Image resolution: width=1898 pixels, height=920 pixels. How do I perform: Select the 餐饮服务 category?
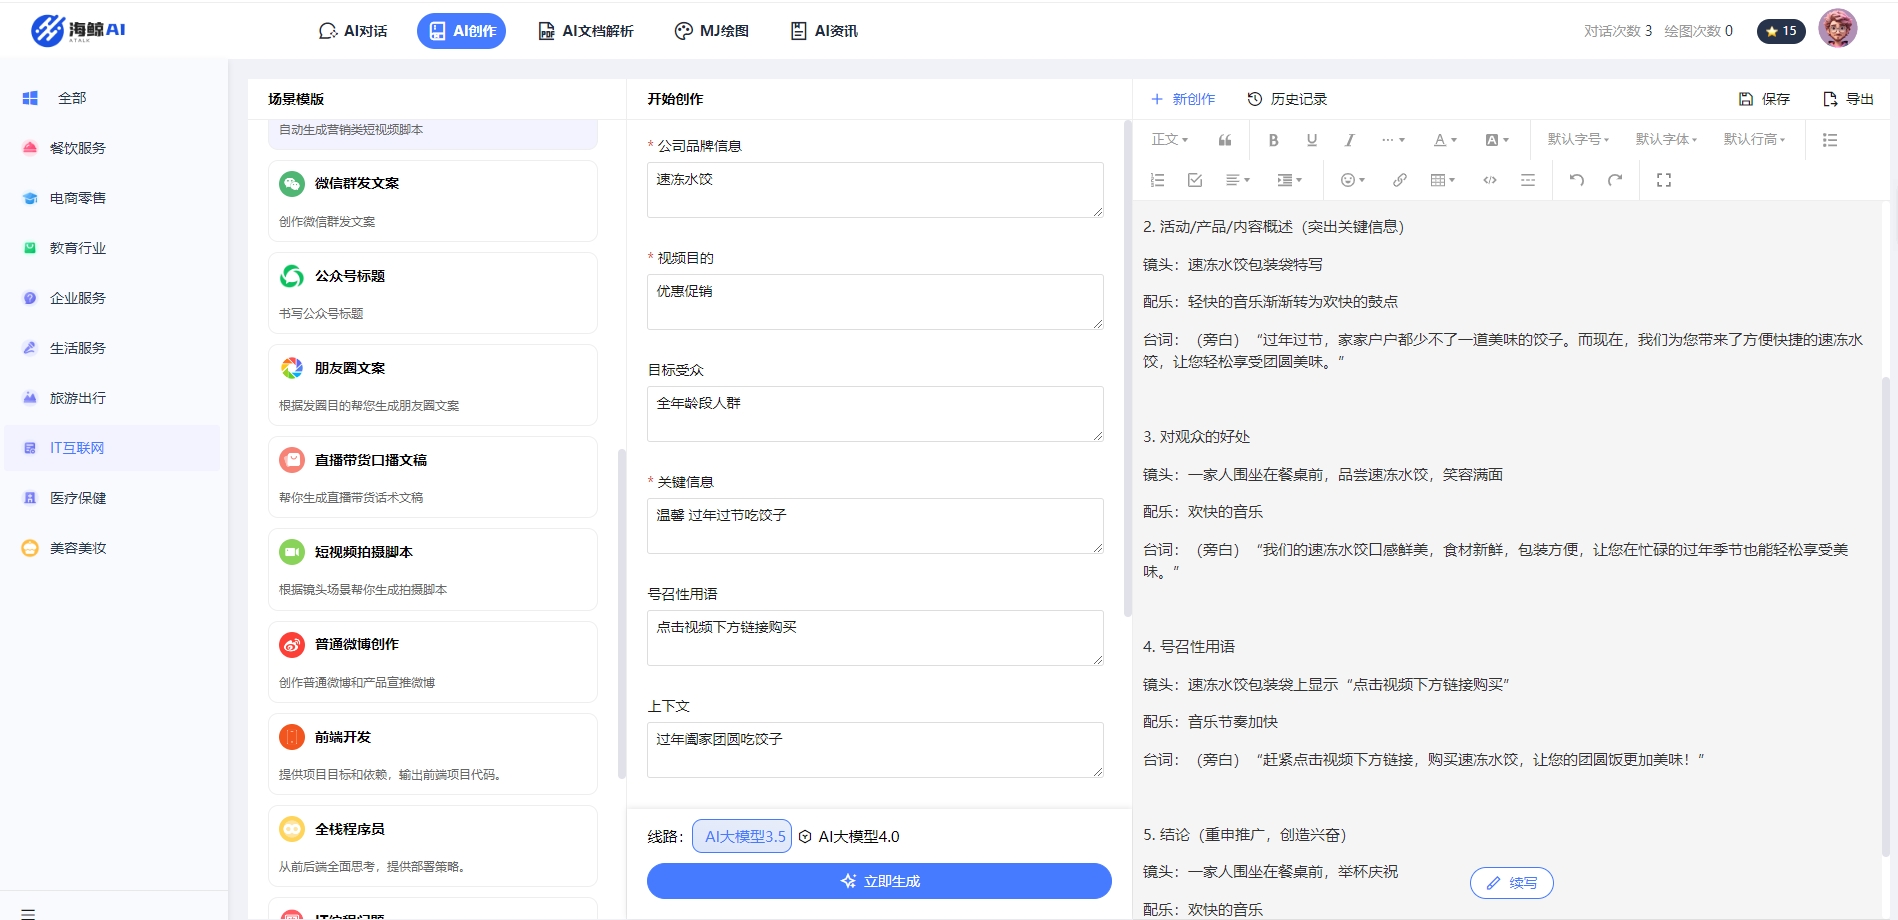(x=110, y=148)
